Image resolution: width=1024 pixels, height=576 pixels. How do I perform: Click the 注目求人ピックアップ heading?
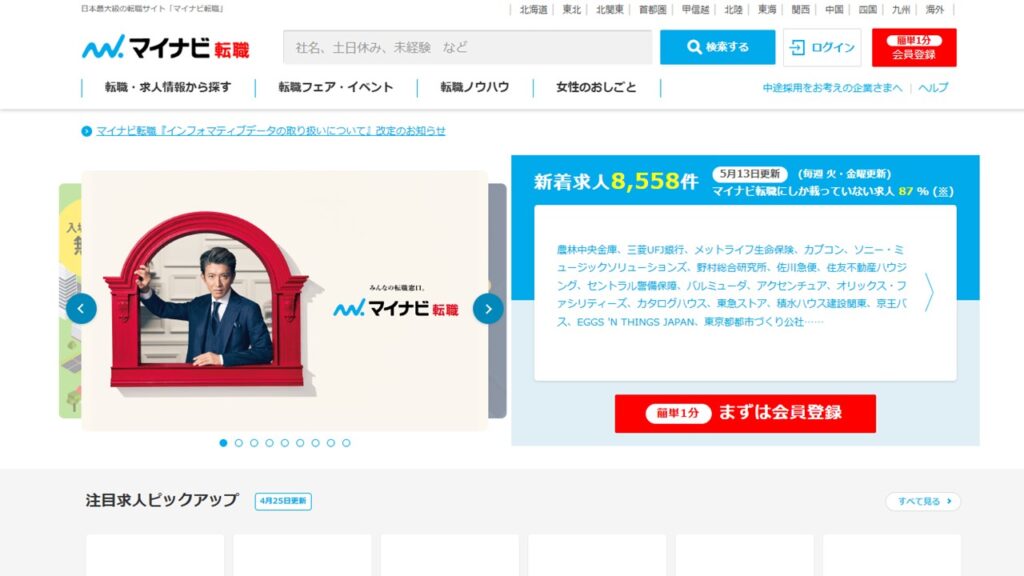(x=162, y=500)
